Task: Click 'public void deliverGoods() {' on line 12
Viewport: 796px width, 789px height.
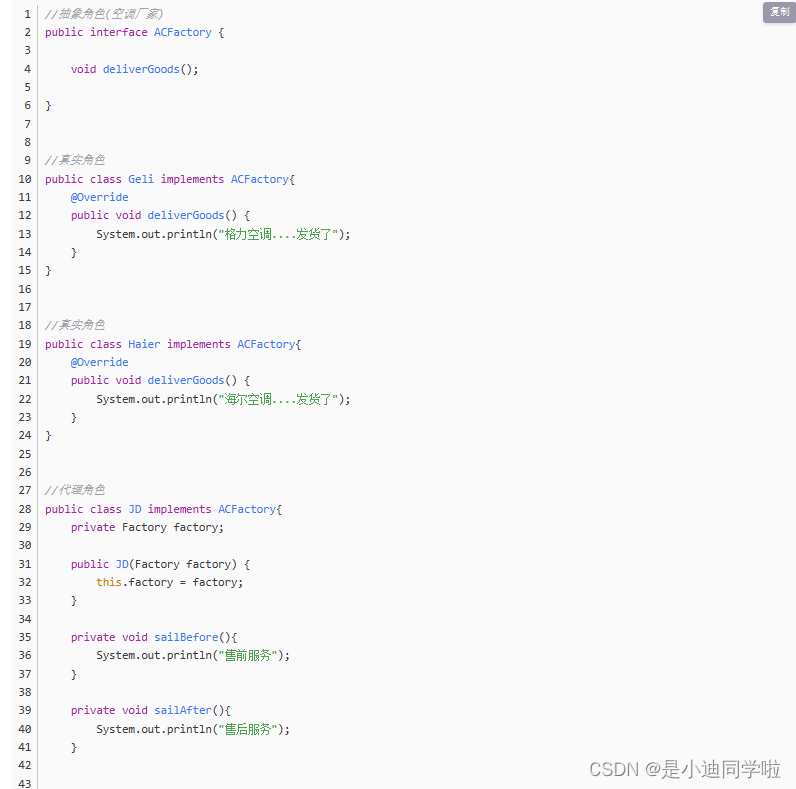Action: (160, 215)
